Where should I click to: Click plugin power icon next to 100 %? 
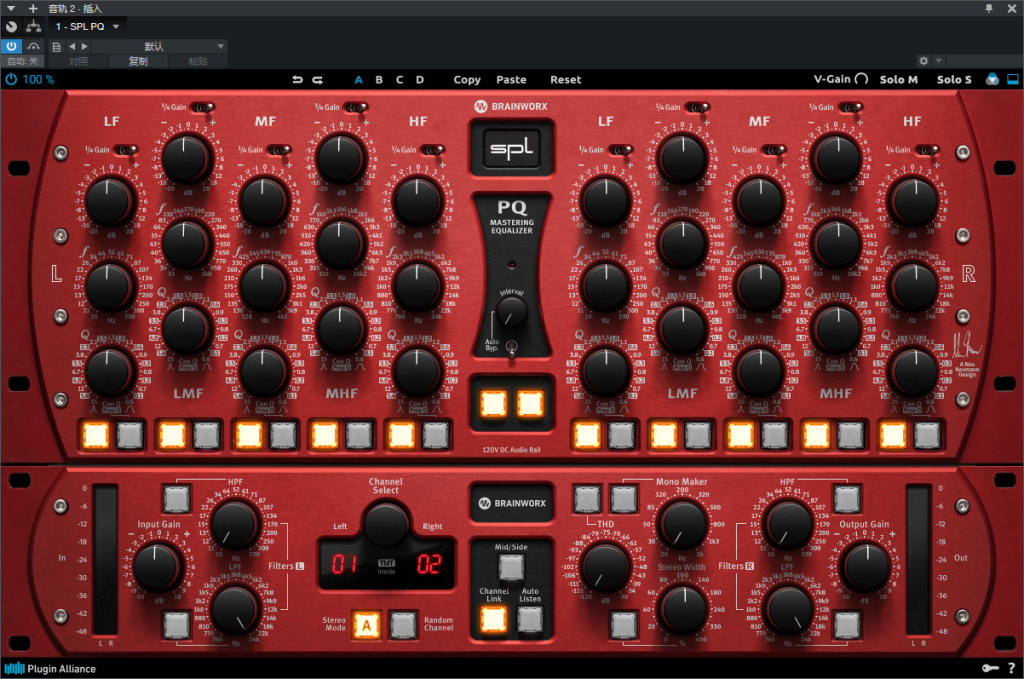pyautogui.click(x=11, y=79)
